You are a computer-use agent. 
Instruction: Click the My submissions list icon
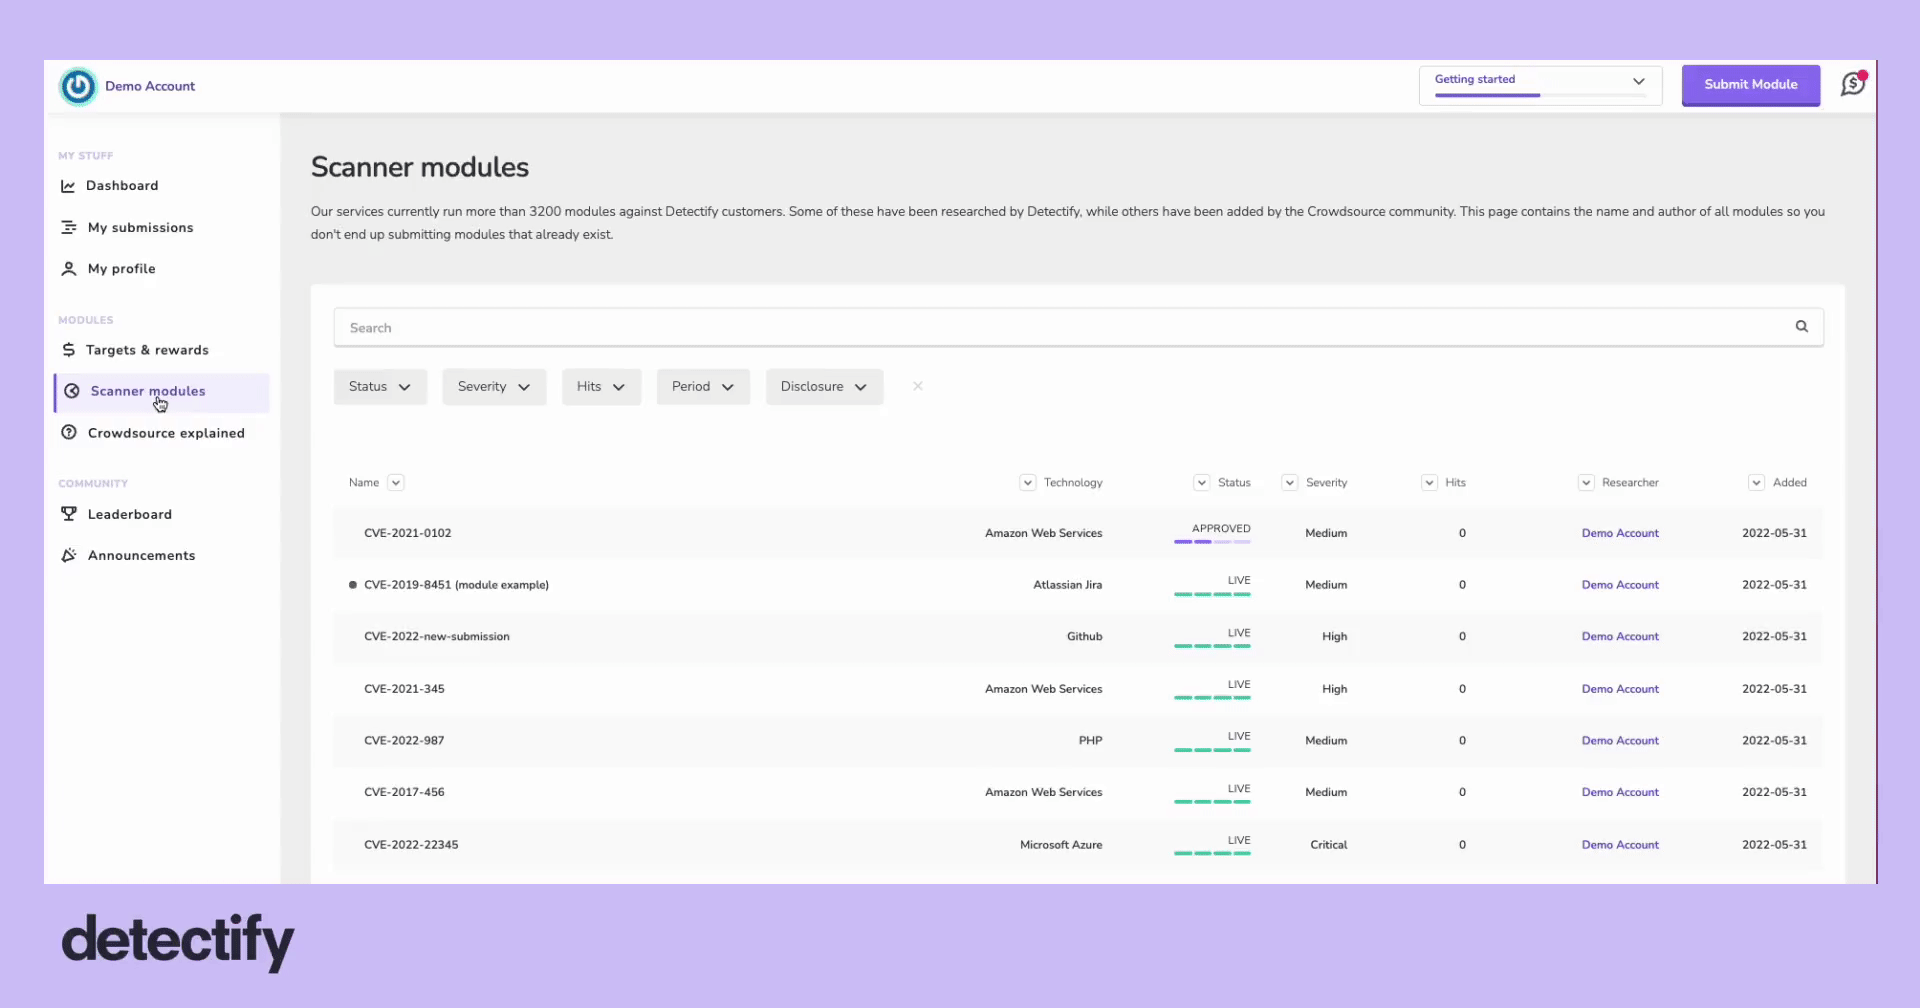[68, 228]
